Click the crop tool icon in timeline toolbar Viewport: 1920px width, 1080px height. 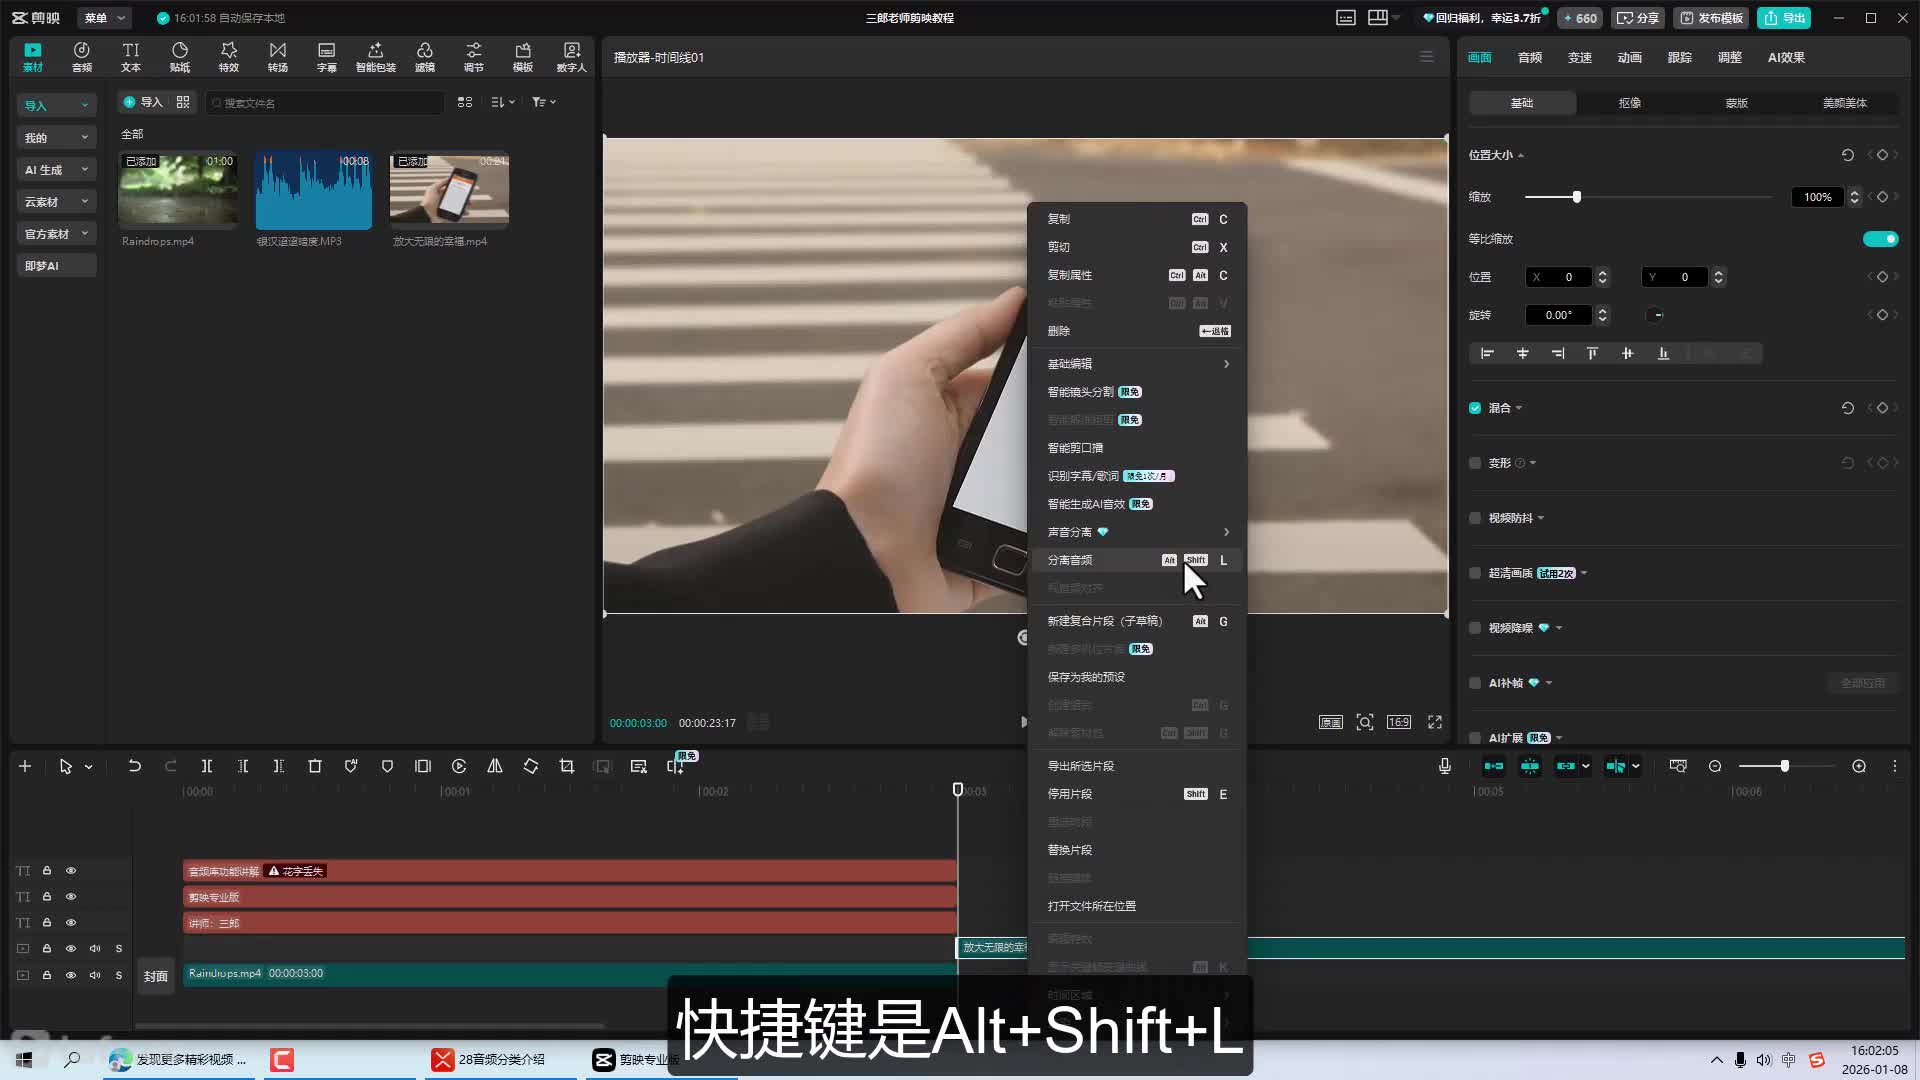[567, 766]
